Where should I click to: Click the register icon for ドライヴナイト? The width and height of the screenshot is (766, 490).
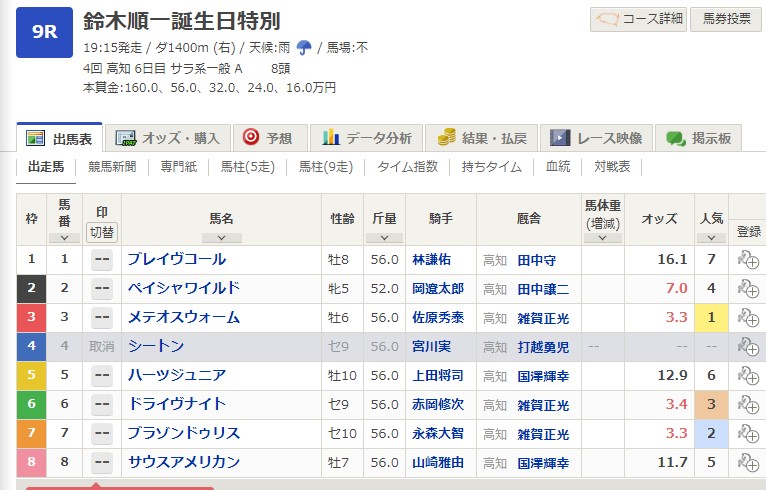[x=748, y=405]
